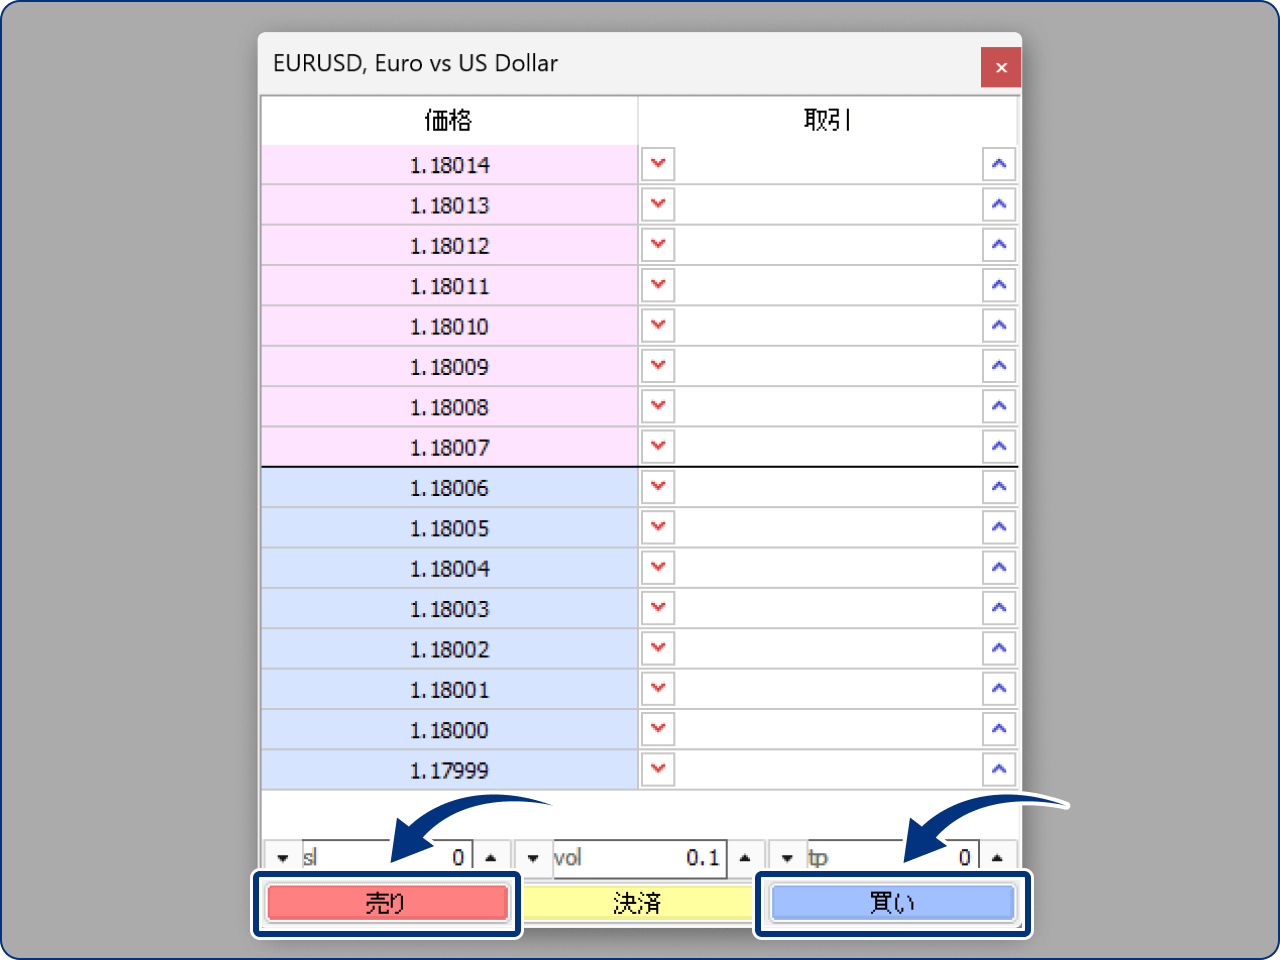The image size is (1280, 960).
Task: Increase the sl stop loss value
Action: tap(490, 858)
